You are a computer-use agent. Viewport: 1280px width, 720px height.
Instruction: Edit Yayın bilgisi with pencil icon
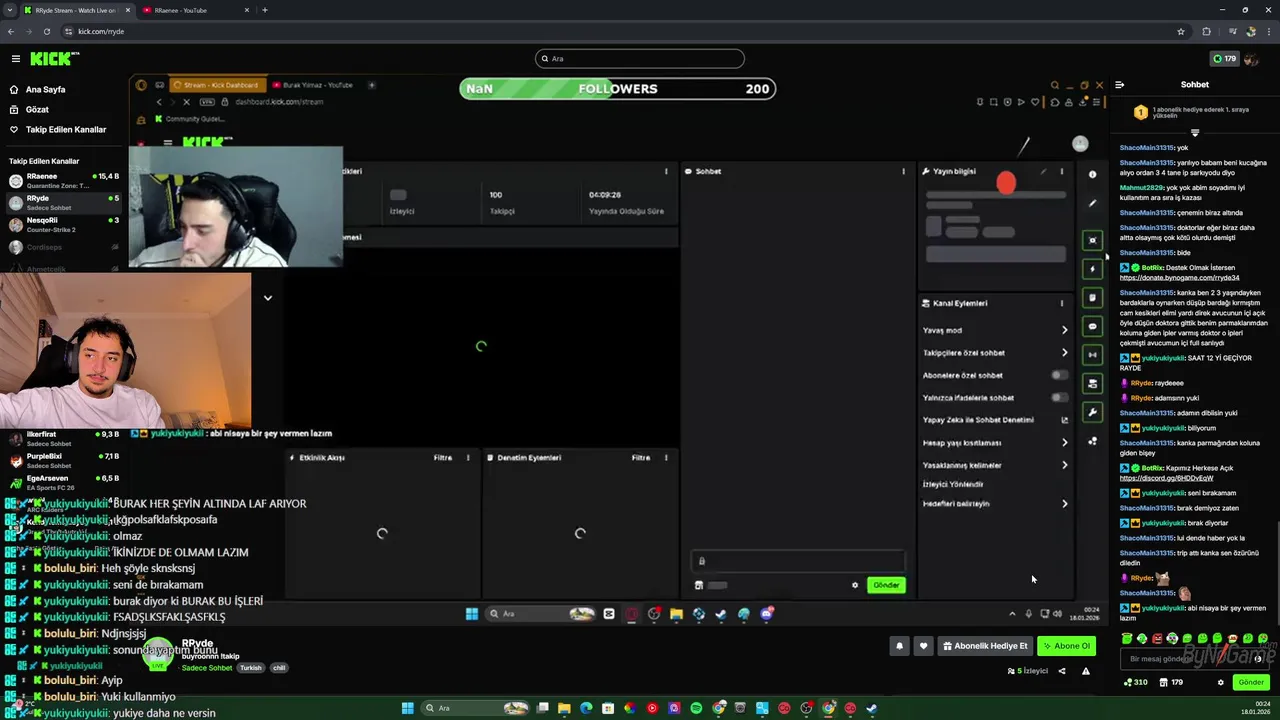[1043, 171]
